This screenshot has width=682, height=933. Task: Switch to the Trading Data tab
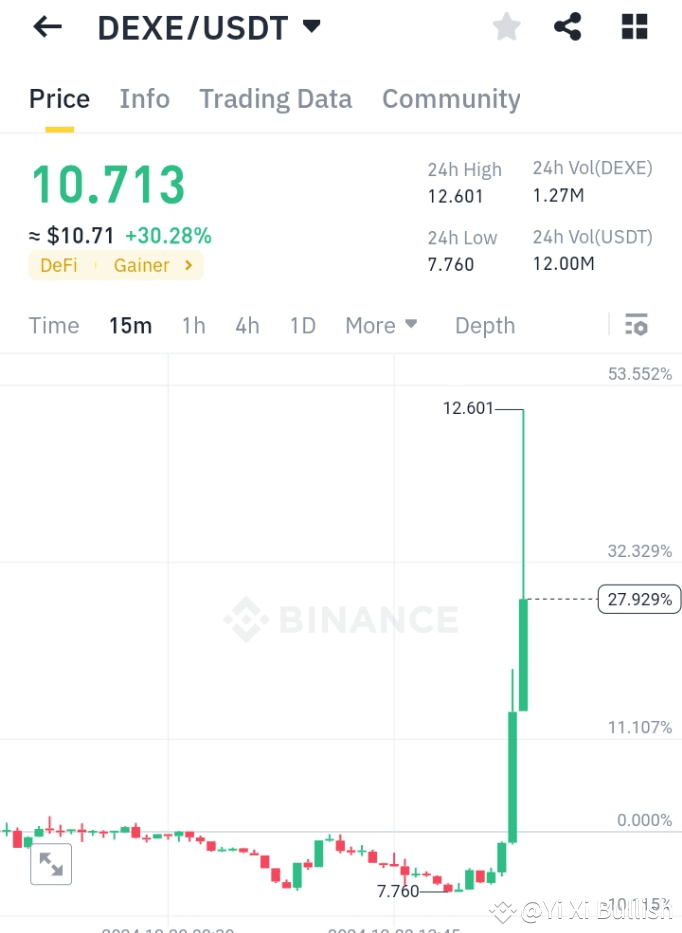pos(275,99)
